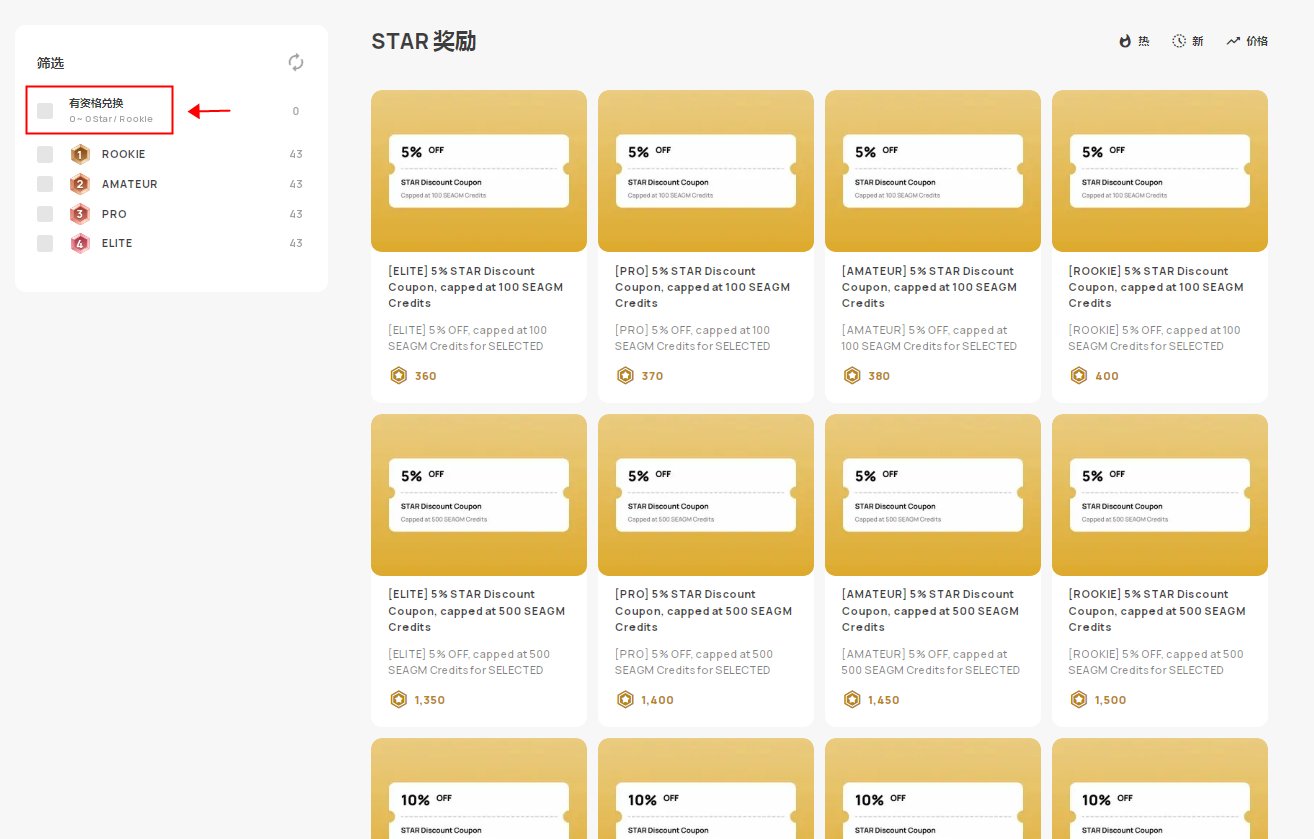The height and width of the screenshot is (839, 1314).
Task: Click the 360 star price
Action: click(x=426, y=376)
